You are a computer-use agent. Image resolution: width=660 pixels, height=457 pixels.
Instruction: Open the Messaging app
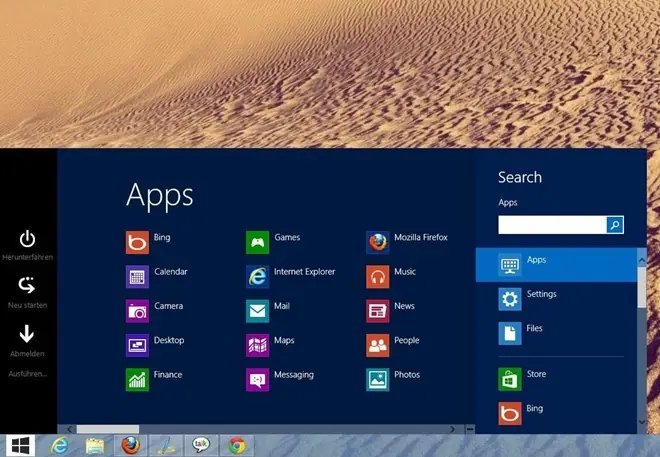[258, 379]
